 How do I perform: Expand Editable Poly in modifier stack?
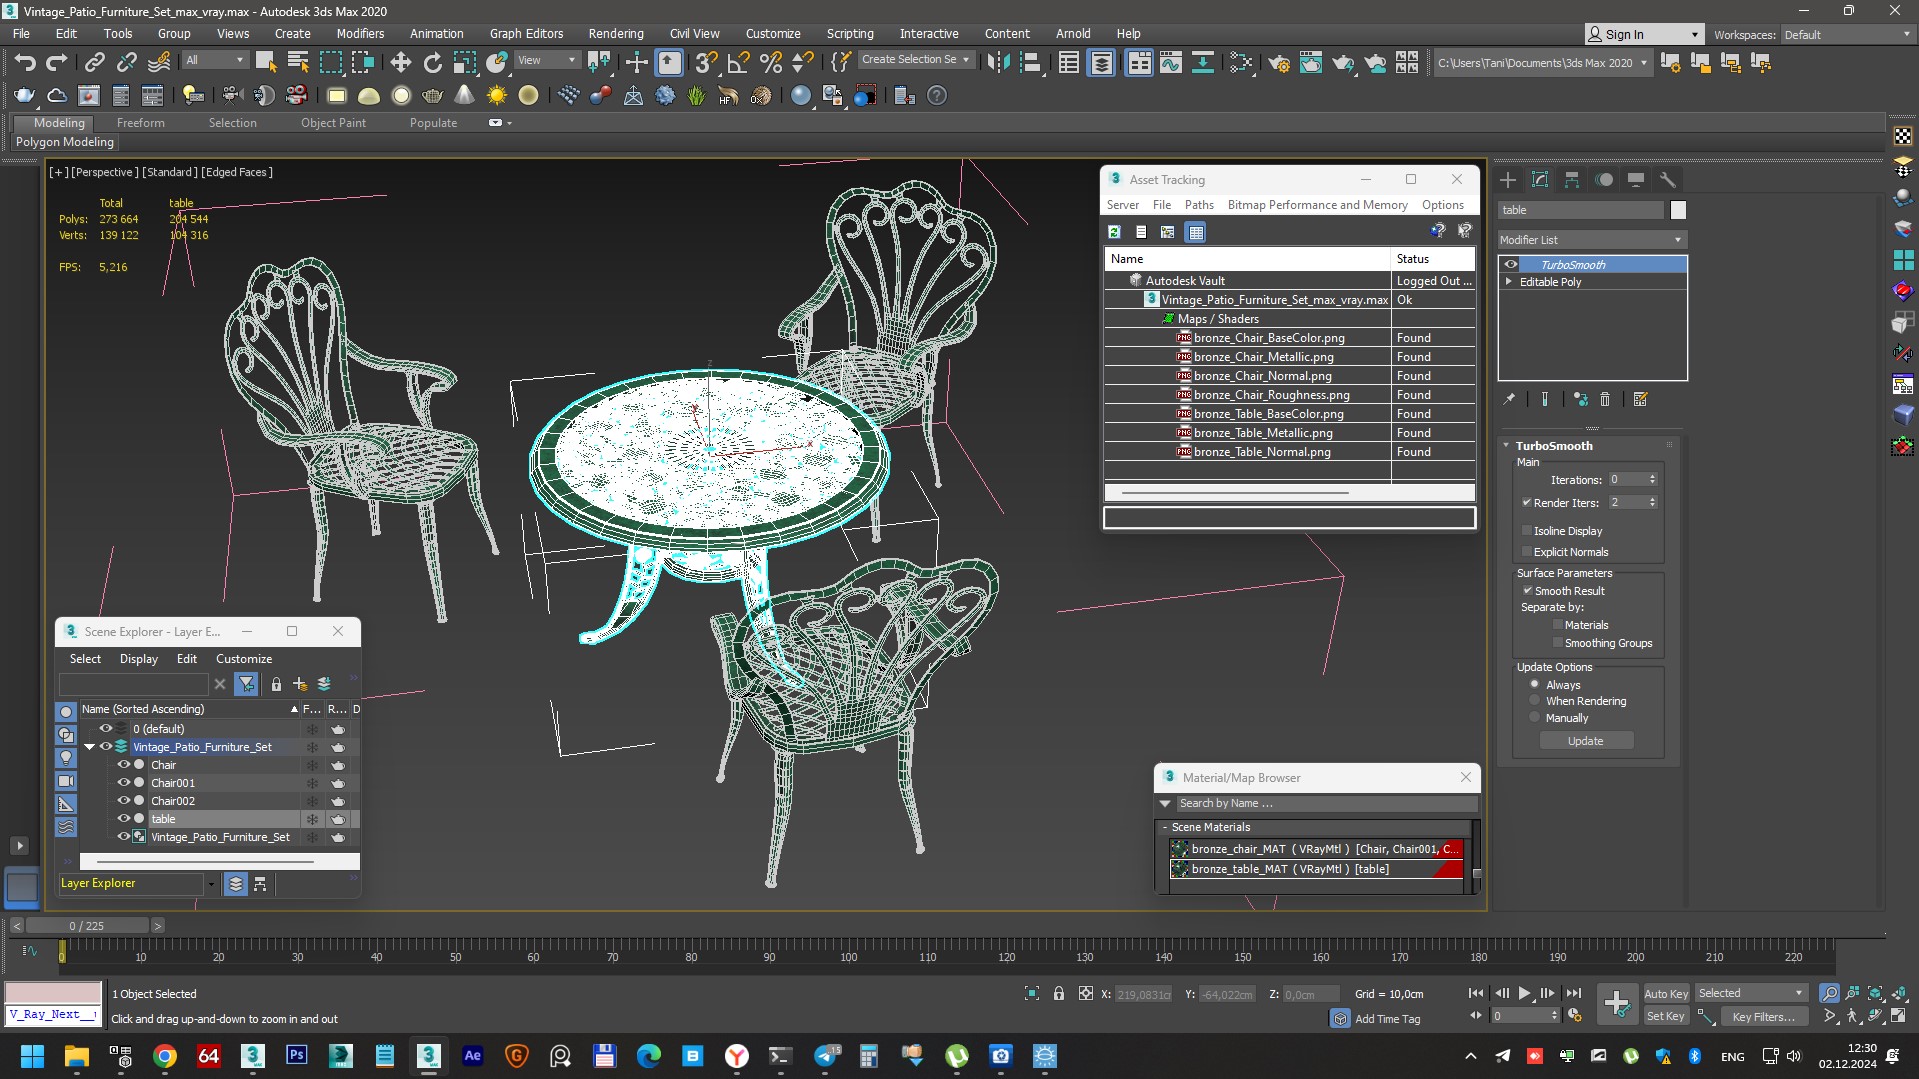1509,282
